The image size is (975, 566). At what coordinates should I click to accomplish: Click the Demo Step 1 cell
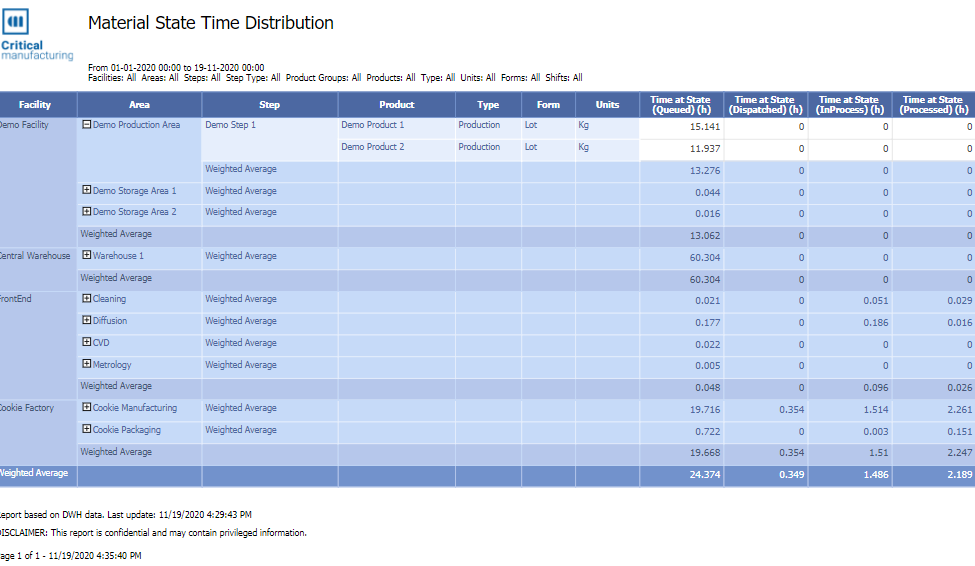(231, 126)
